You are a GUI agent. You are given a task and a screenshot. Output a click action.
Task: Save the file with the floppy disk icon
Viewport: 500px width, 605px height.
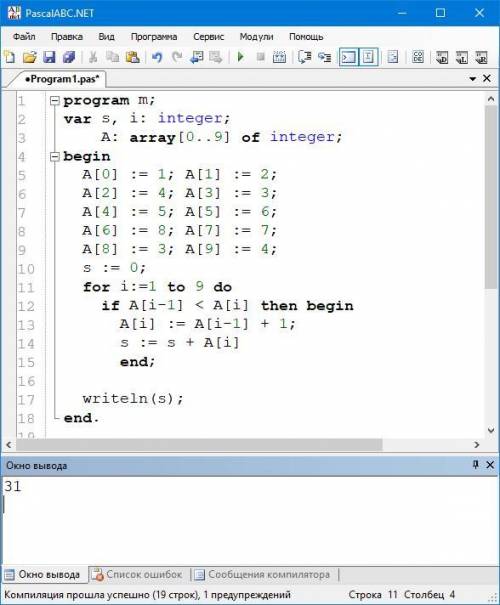[49, 57]
